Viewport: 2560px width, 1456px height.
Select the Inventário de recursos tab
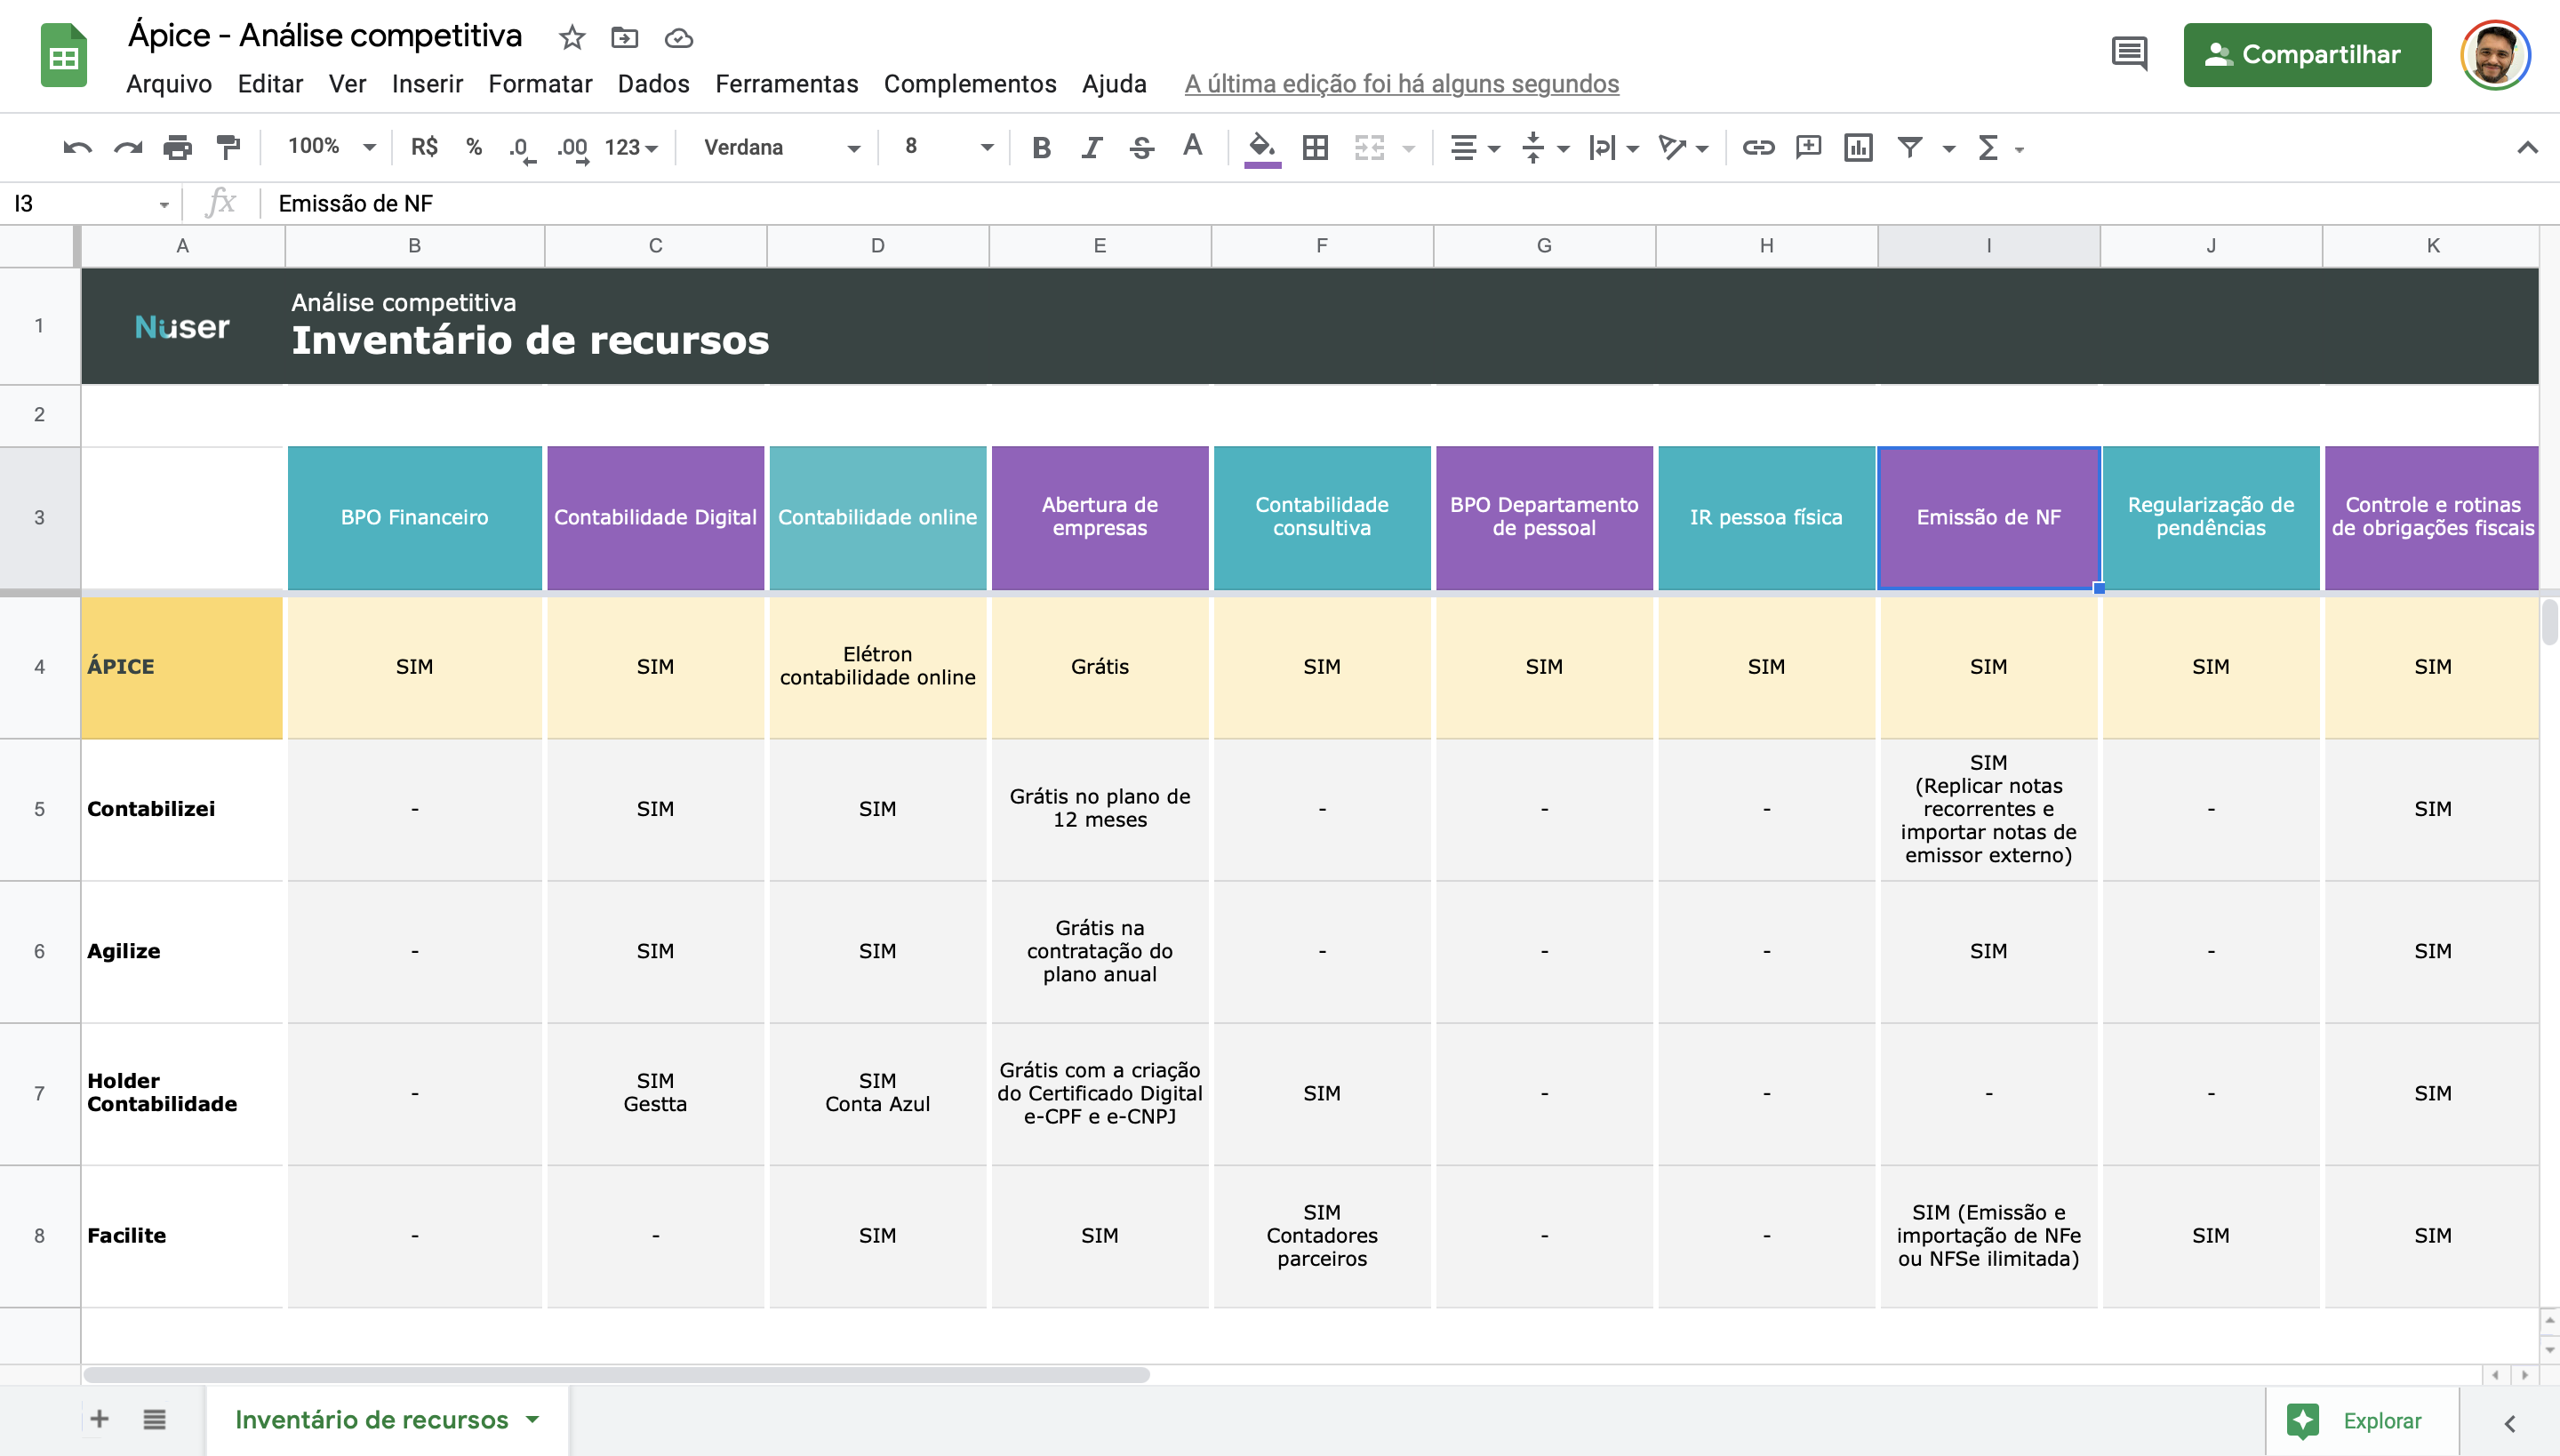[372, 1419]
